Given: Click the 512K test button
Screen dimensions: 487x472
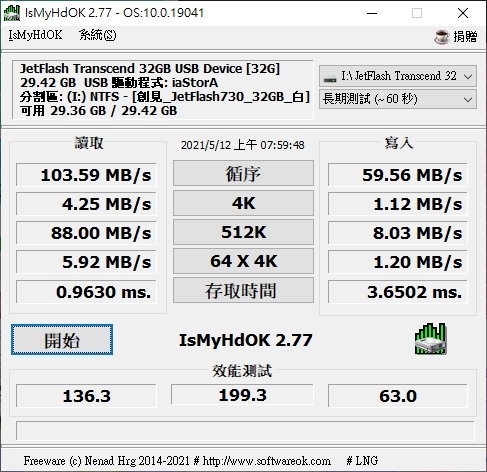Looking at the screenshot, I should [243, 232].
